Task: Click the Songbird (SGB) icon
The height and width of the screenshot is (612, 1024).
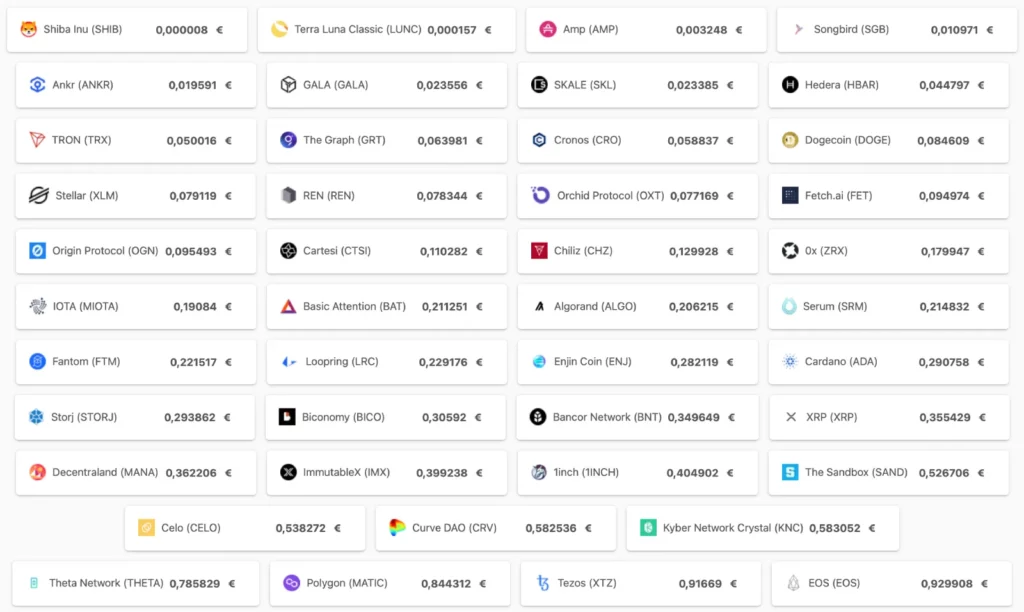Action: [x=798, y=29]
